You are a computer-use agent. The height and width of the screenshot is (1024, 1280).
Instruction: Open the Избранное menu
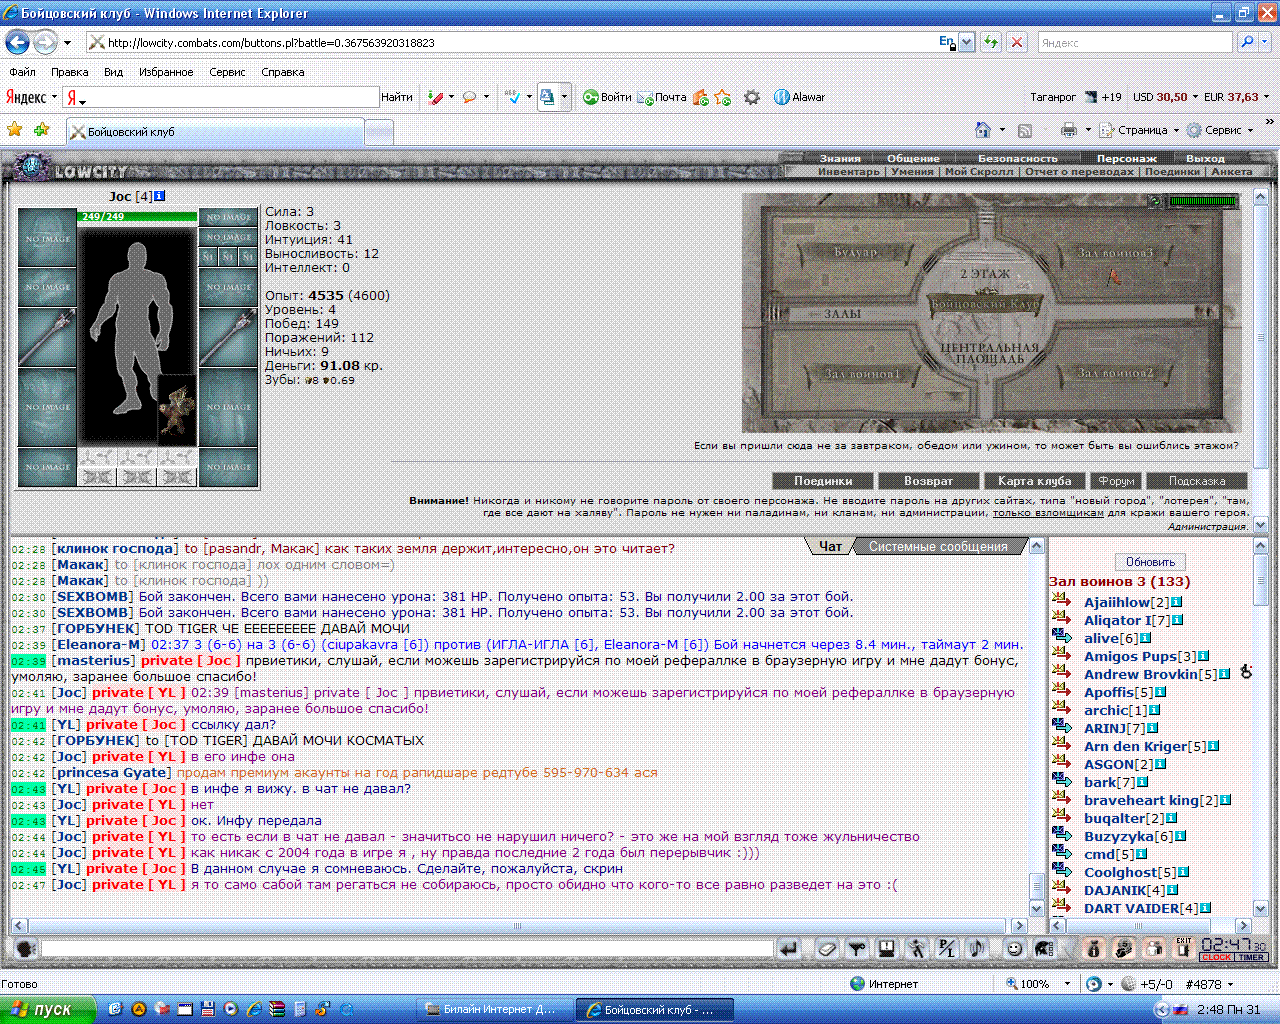pyautogui.click(x=166, y=72)
